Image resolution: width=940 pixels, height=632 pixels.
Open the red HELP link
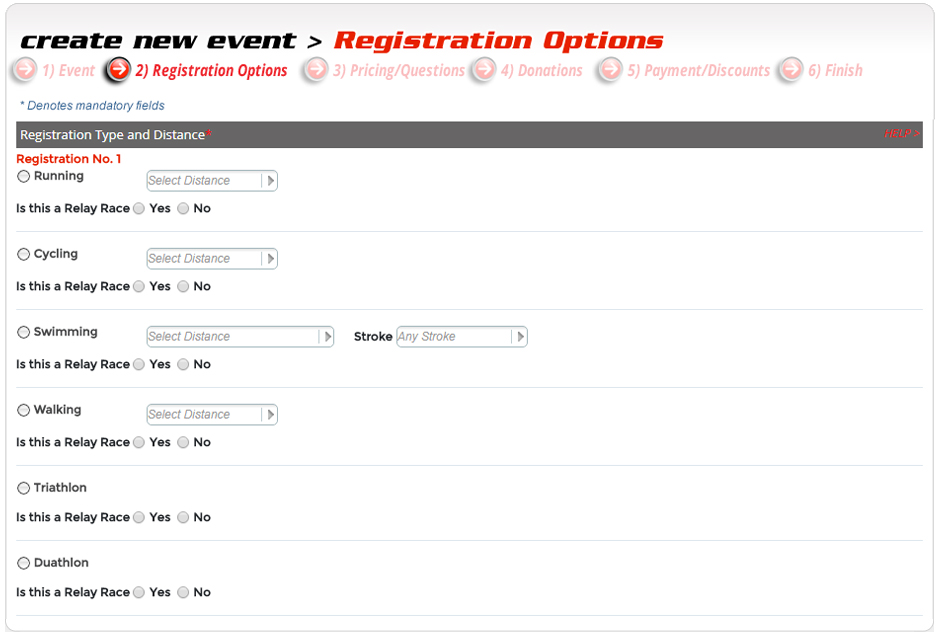pos(901,134)
